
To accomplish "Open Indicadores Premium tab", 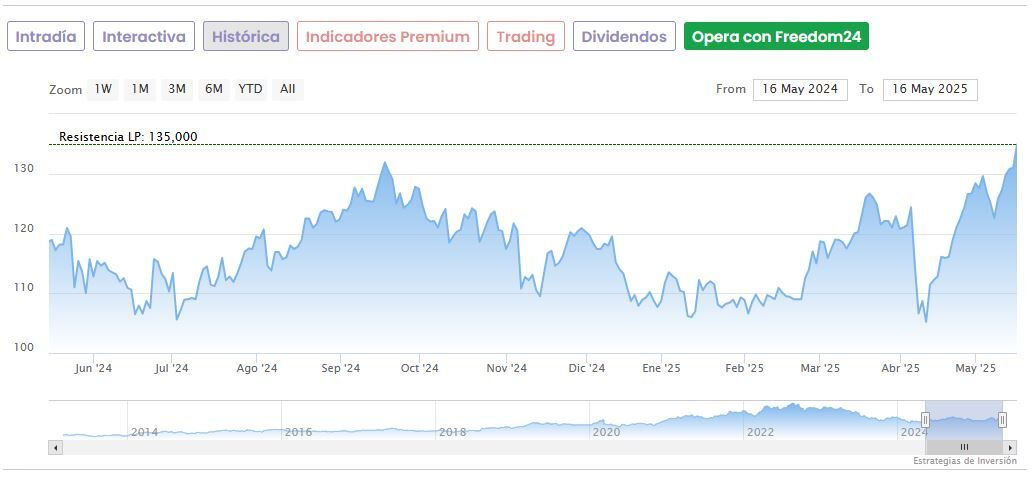I will pos(387,37).
